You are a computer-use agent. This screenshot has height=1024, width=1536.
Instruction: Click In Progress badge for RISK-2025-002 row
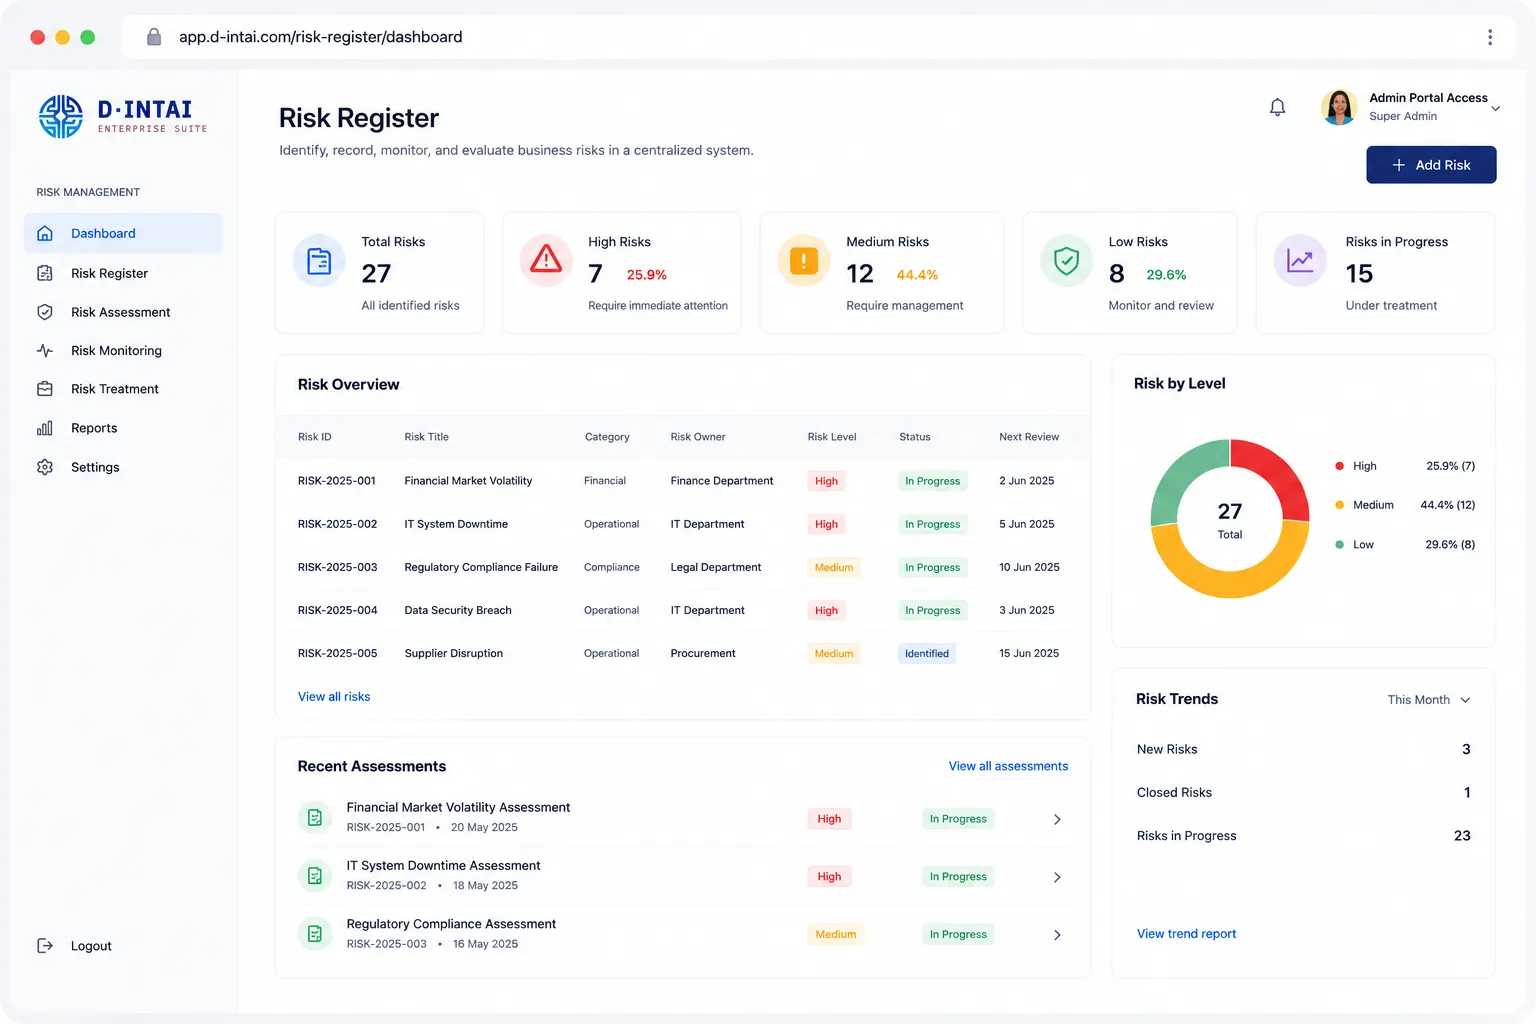pos(933,524)
